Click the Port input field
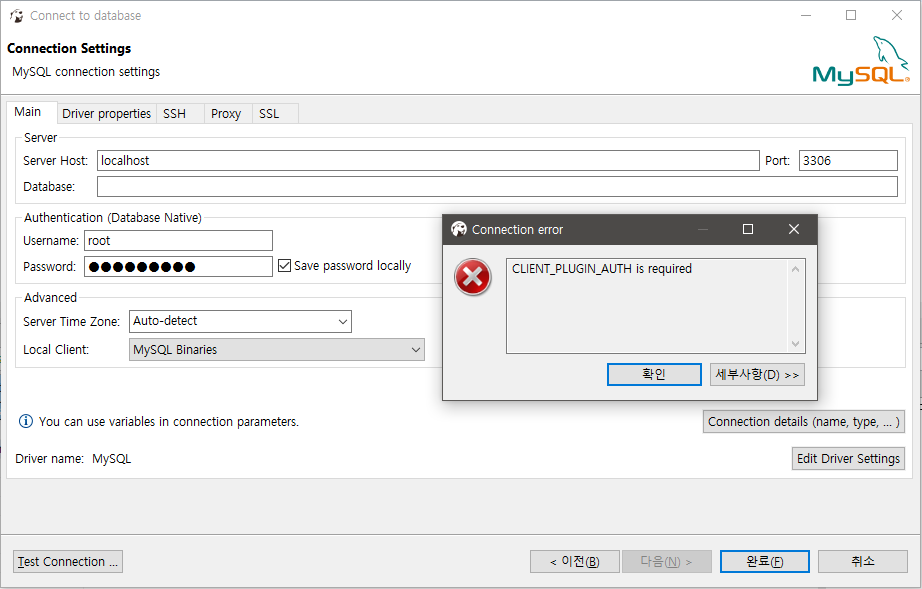Screen dimensions: 922x589 848,160
